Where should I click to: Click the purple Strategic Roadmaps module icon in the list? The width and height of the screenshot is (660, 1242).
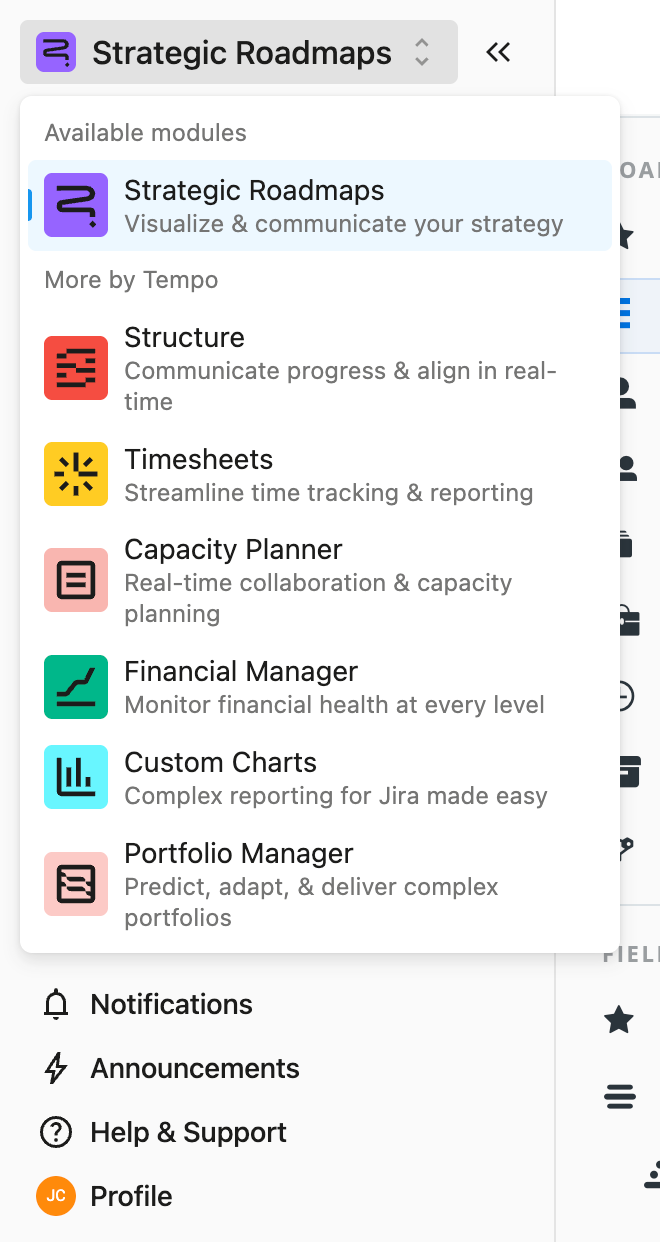coord(76,205)
